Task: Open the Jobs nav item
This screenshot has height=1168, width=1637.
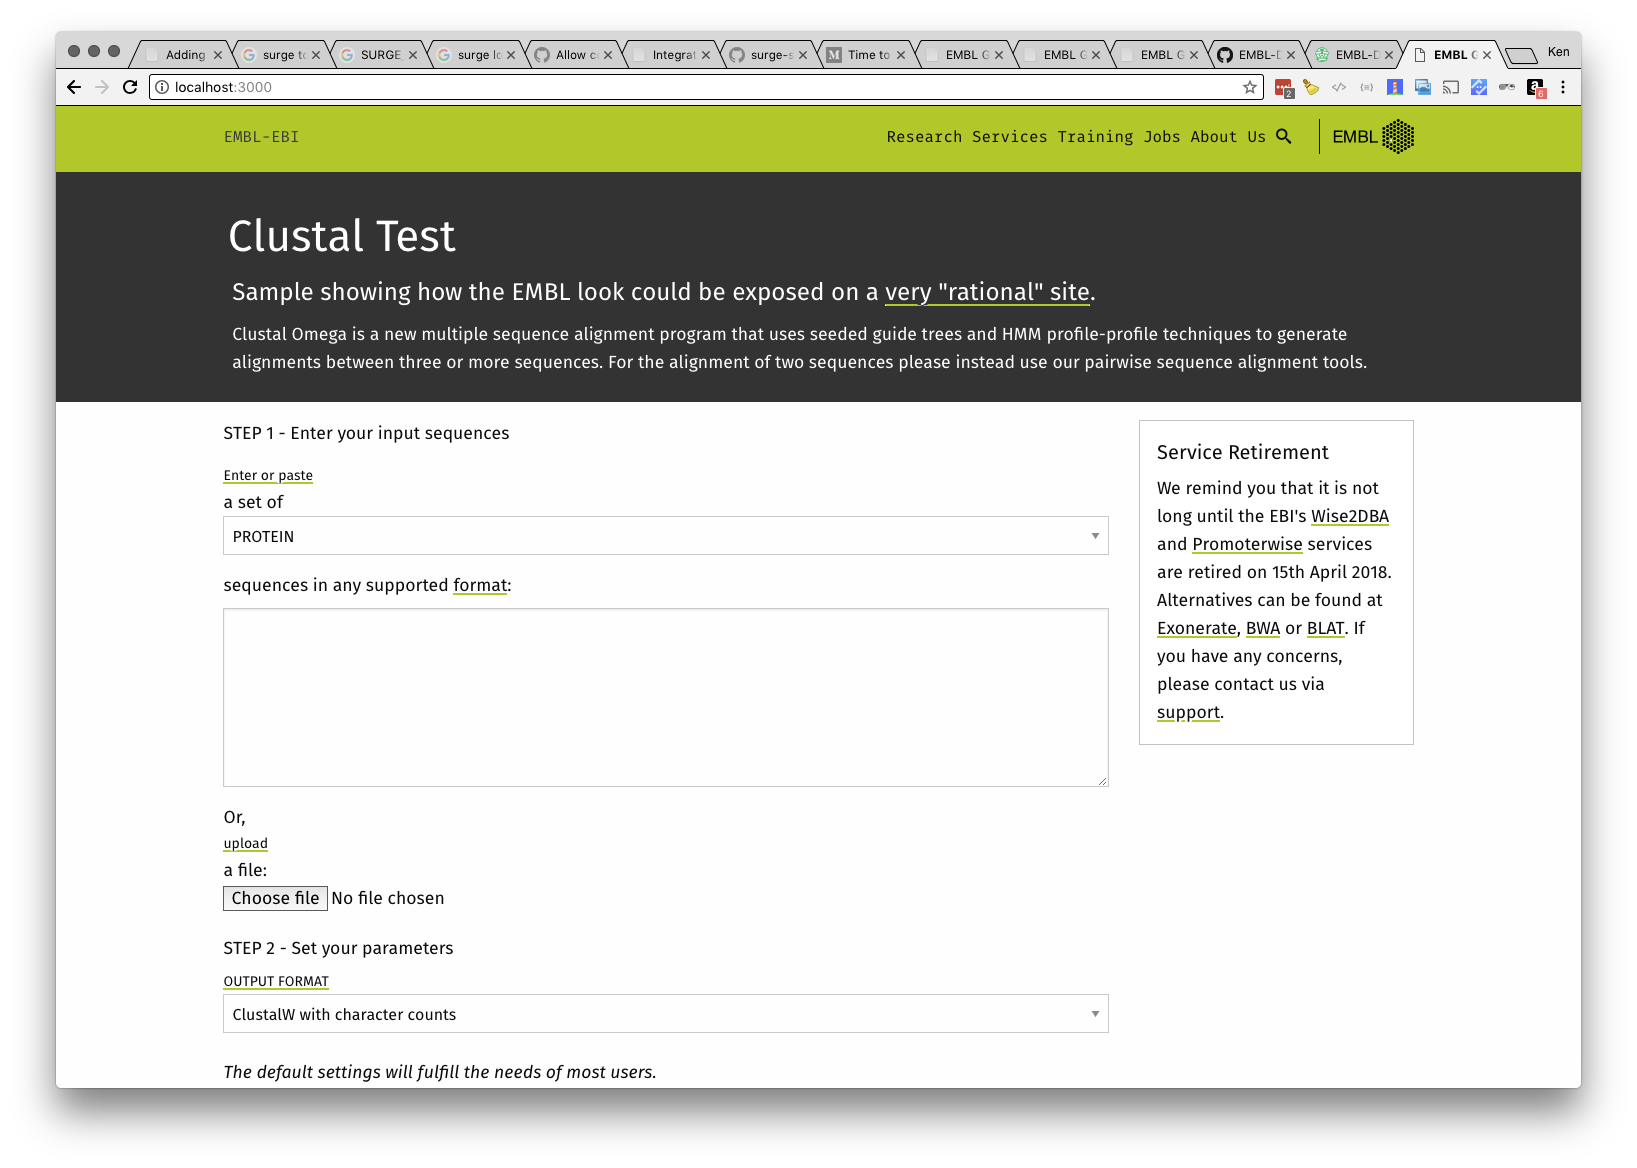Action: (1162, 137)
